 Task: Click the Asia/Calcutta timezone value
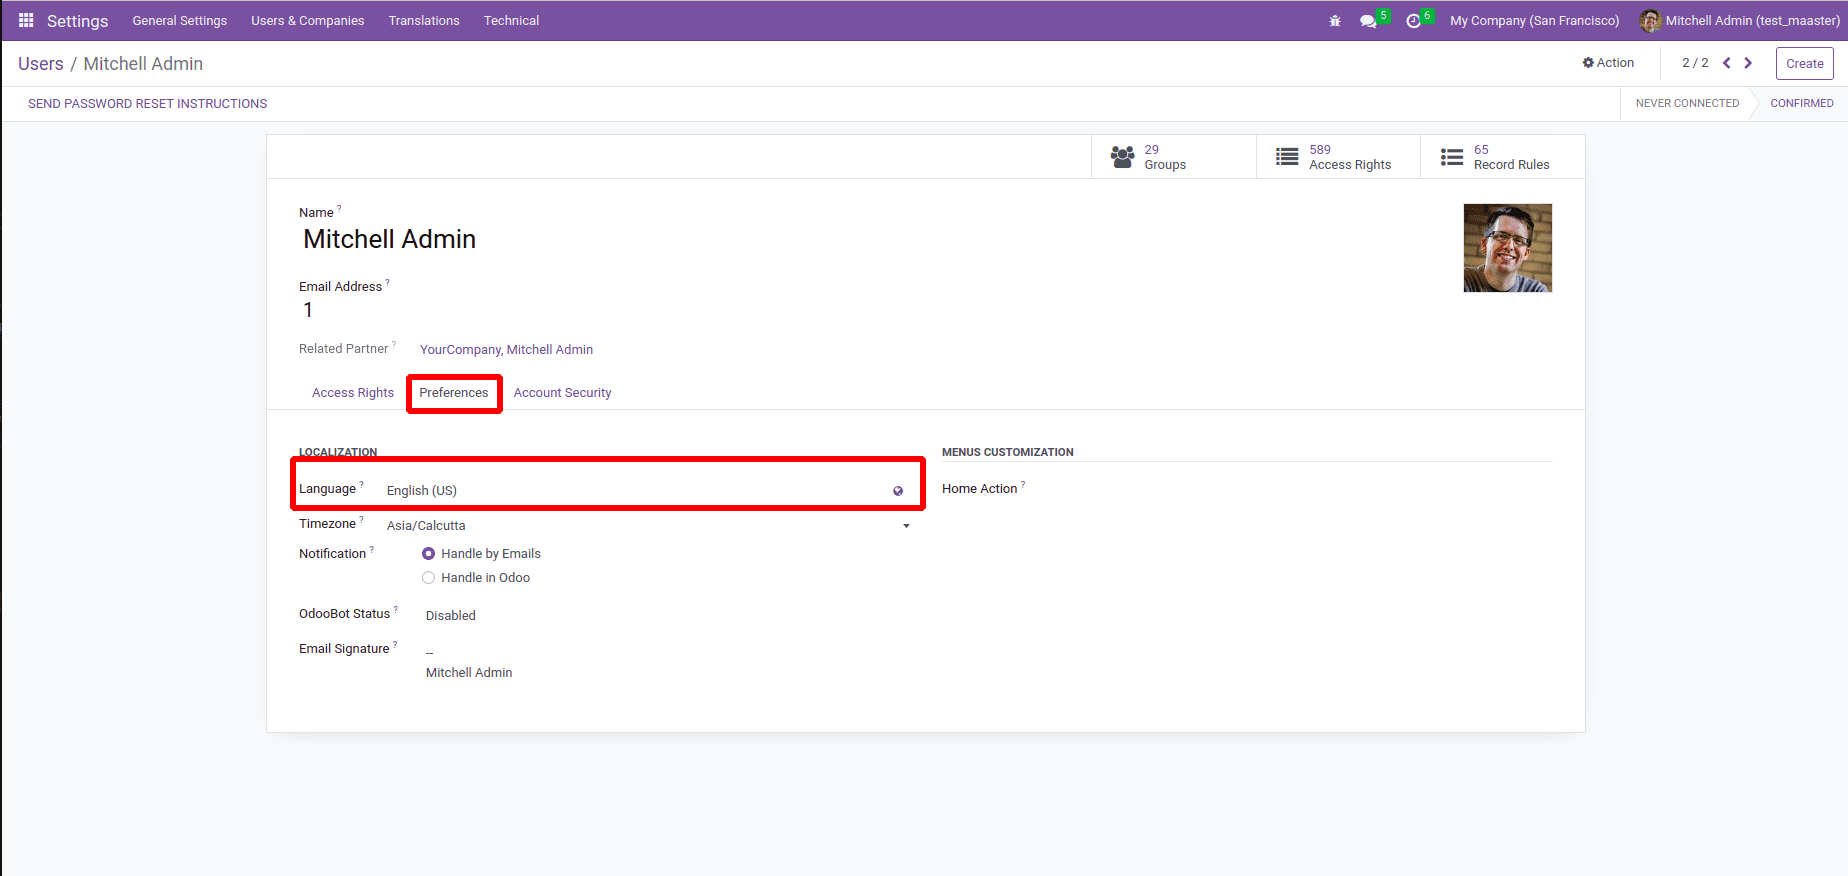coord(426,526)
